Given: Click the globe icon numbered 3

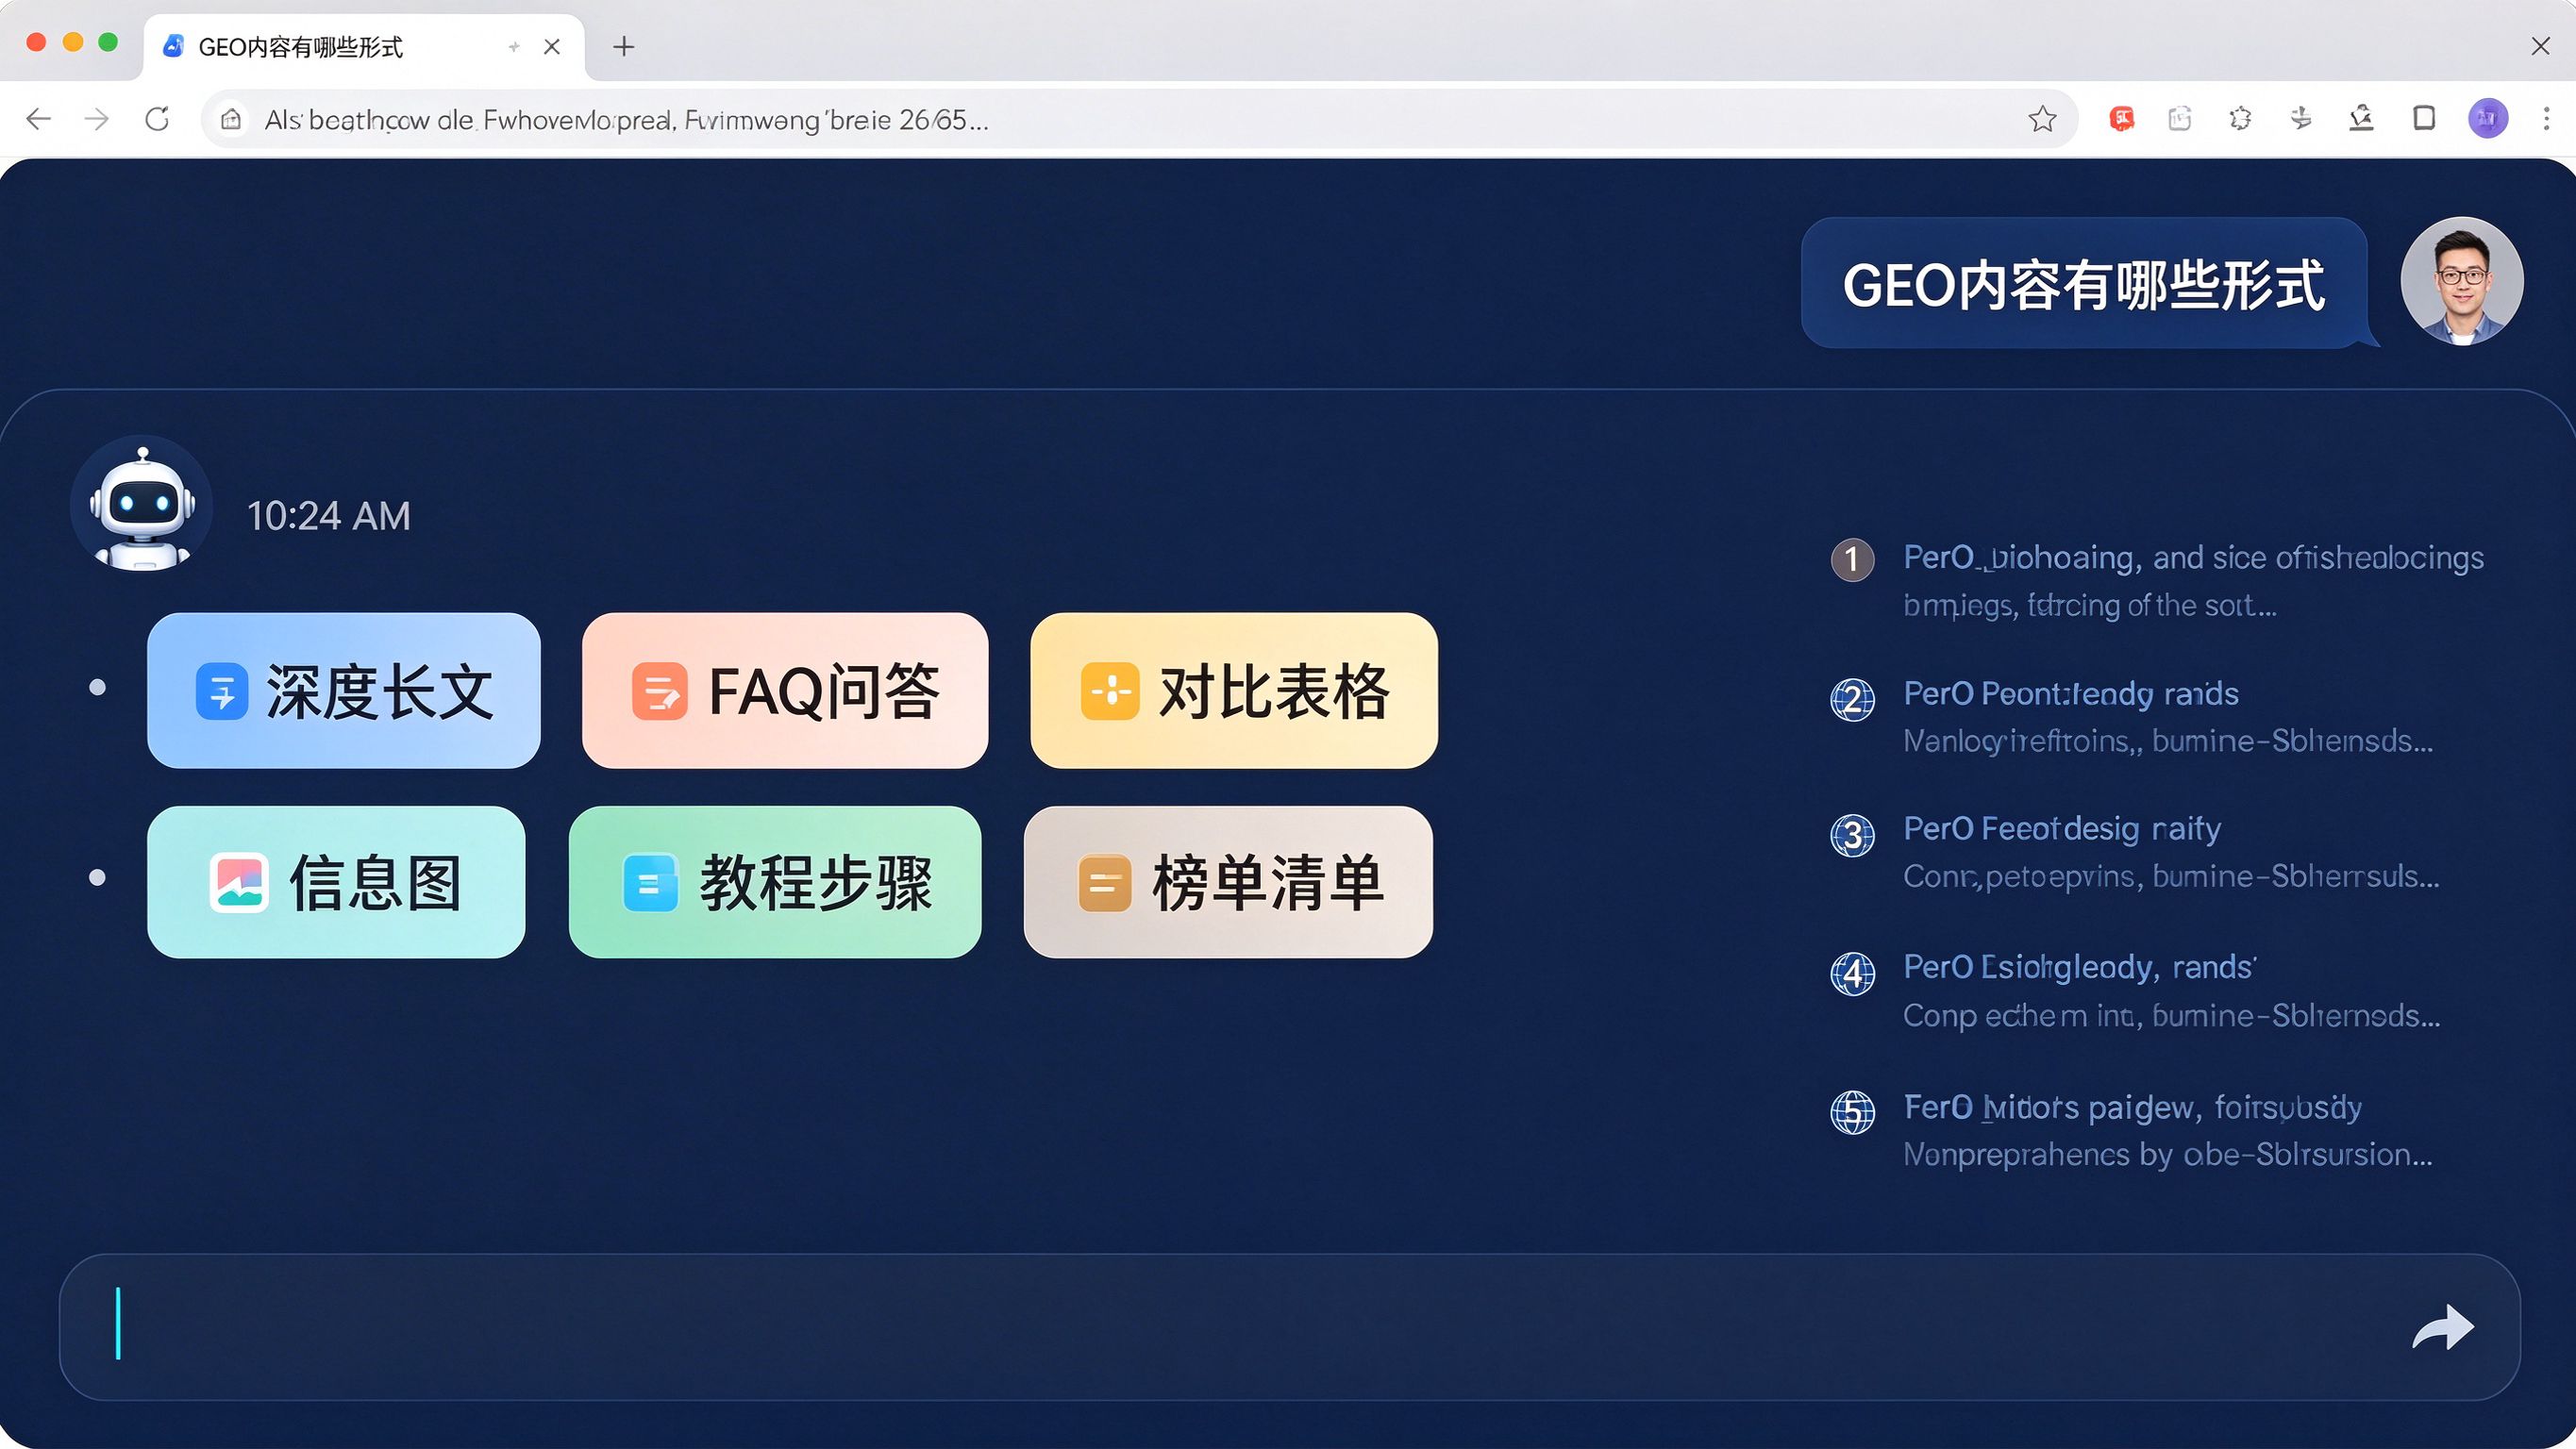Looking at the screenshot, I should (x=1852, y=835).
